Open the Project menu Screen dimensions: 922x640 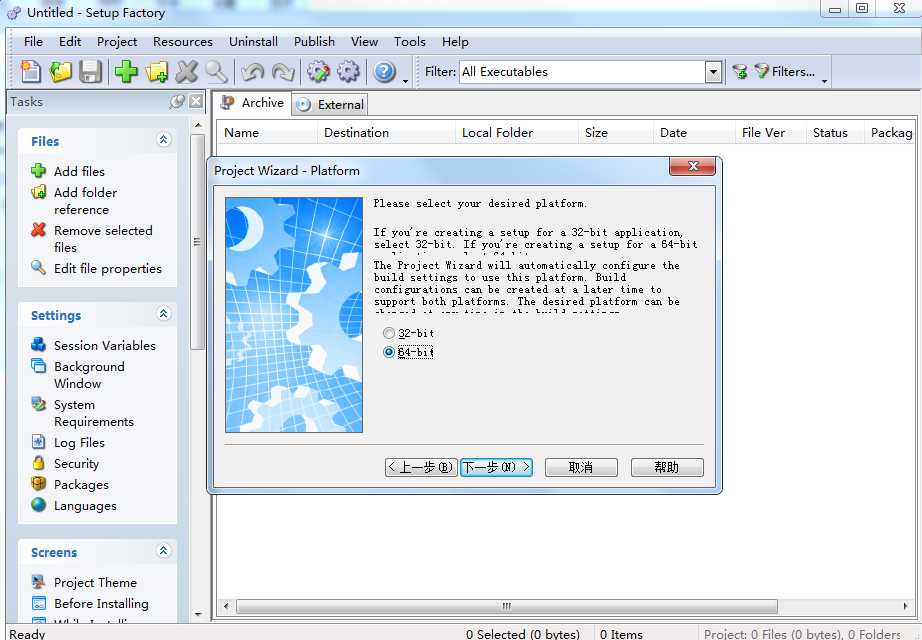coord(117,42)
